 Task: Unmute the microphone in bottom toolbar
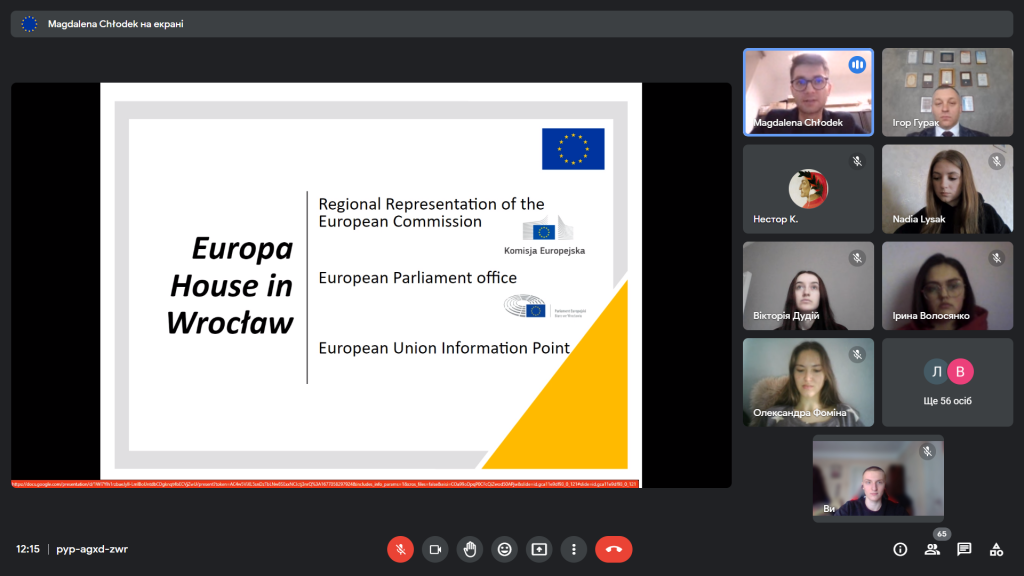pos(400,549)
